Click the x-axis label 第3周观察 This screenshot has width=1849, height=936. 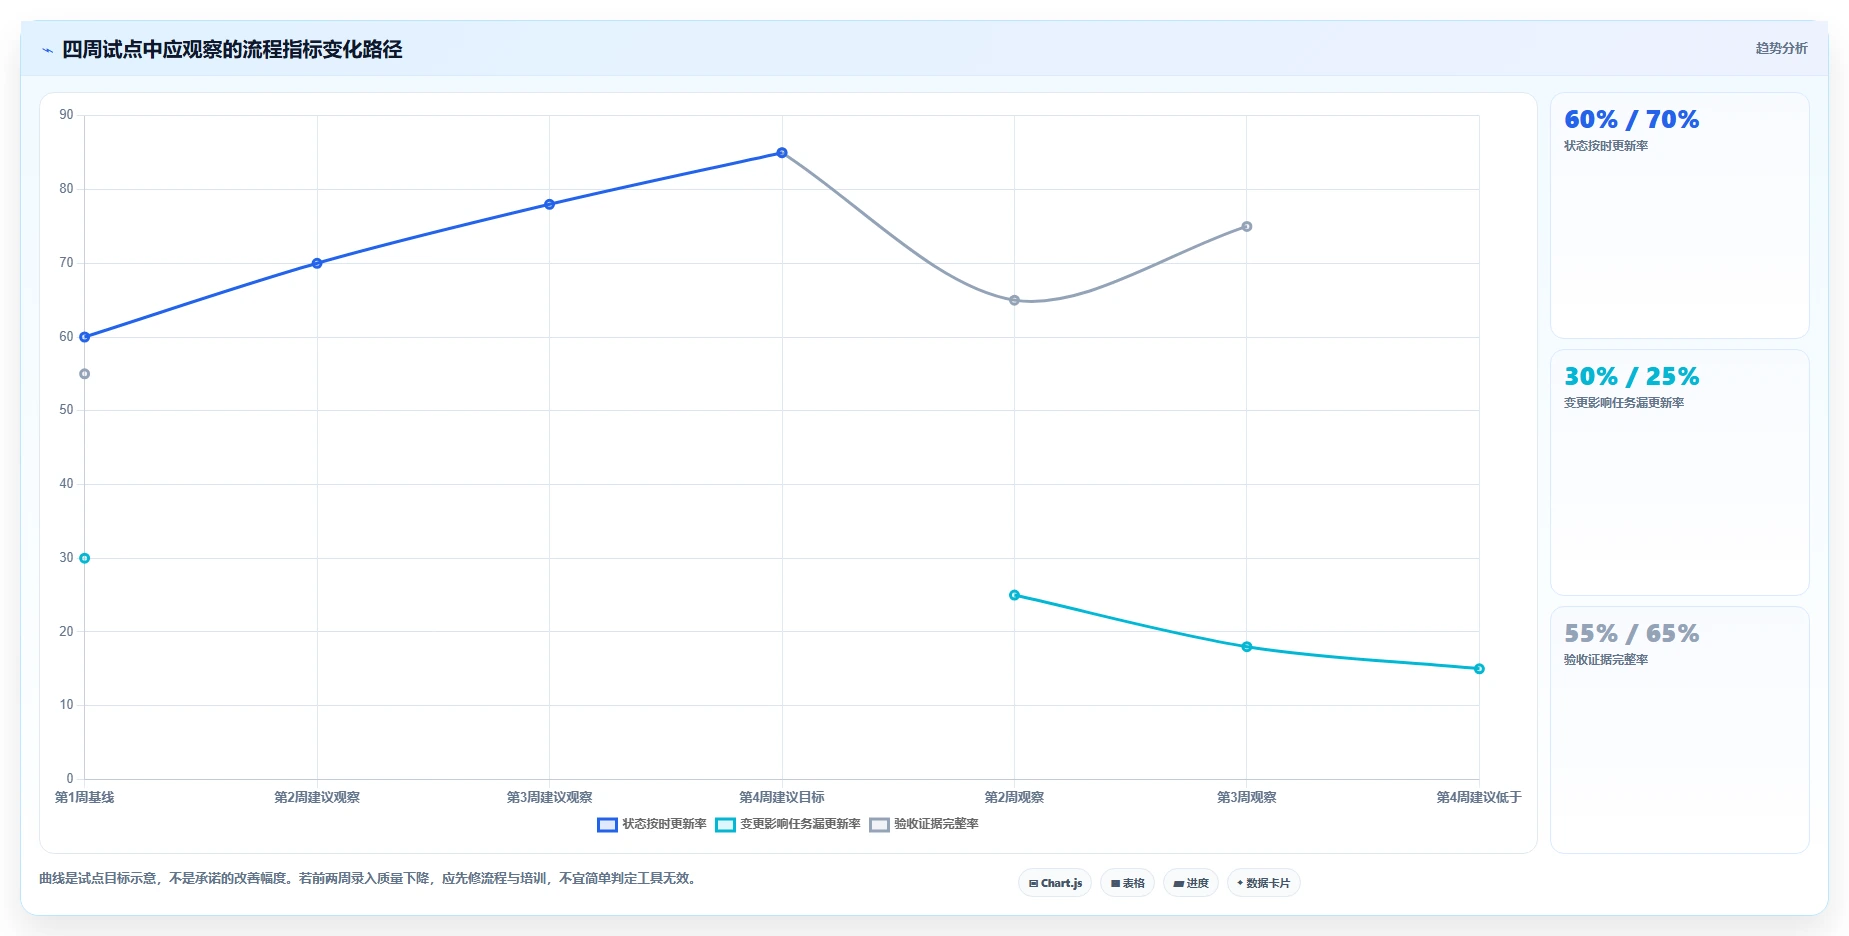click(x=1247, y=798)
